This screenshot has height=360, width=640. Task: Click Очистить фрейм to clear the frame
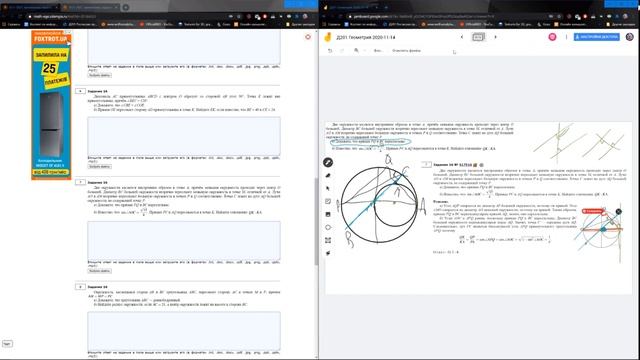tap(406, 51)
